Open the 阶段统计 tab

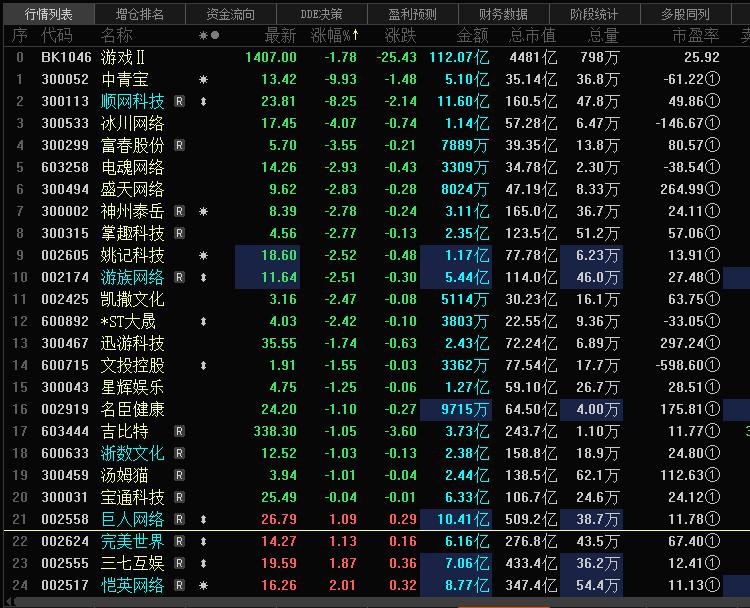pyautogui.click(x=594, y=14)
